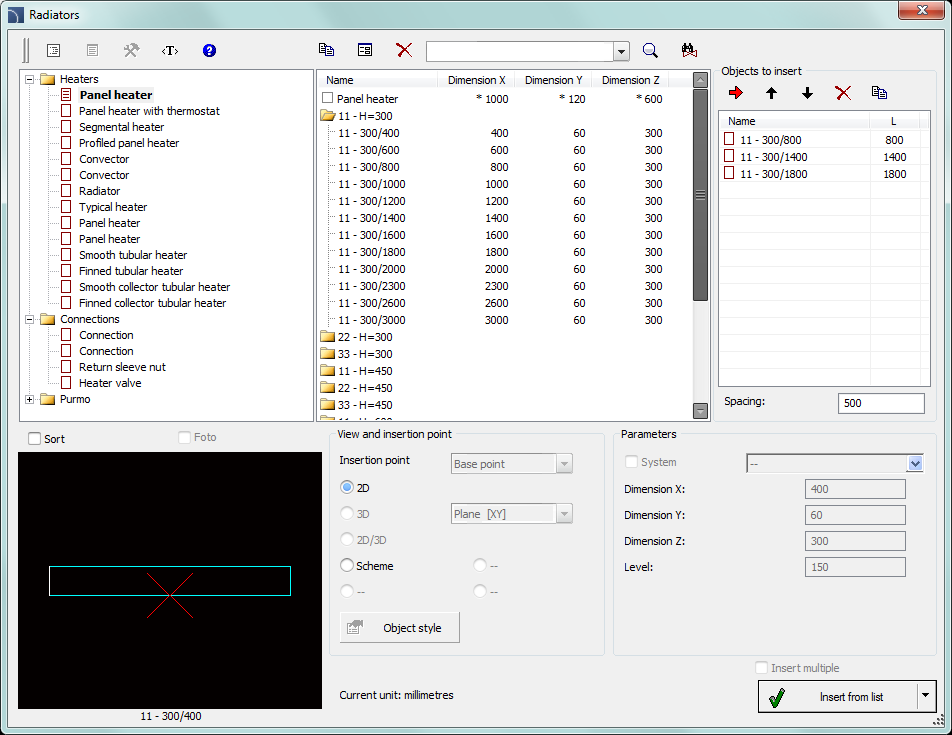Click the Object style button
The height and width of the screenshot is (735, 952).
tap(400, 628)
